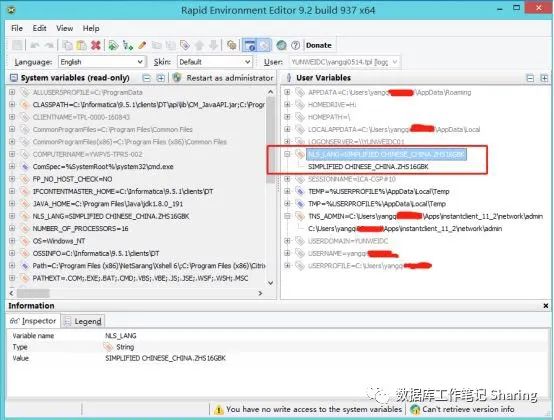
Task: Click the red Delete X toolbar icon
Action: (96, 45)
